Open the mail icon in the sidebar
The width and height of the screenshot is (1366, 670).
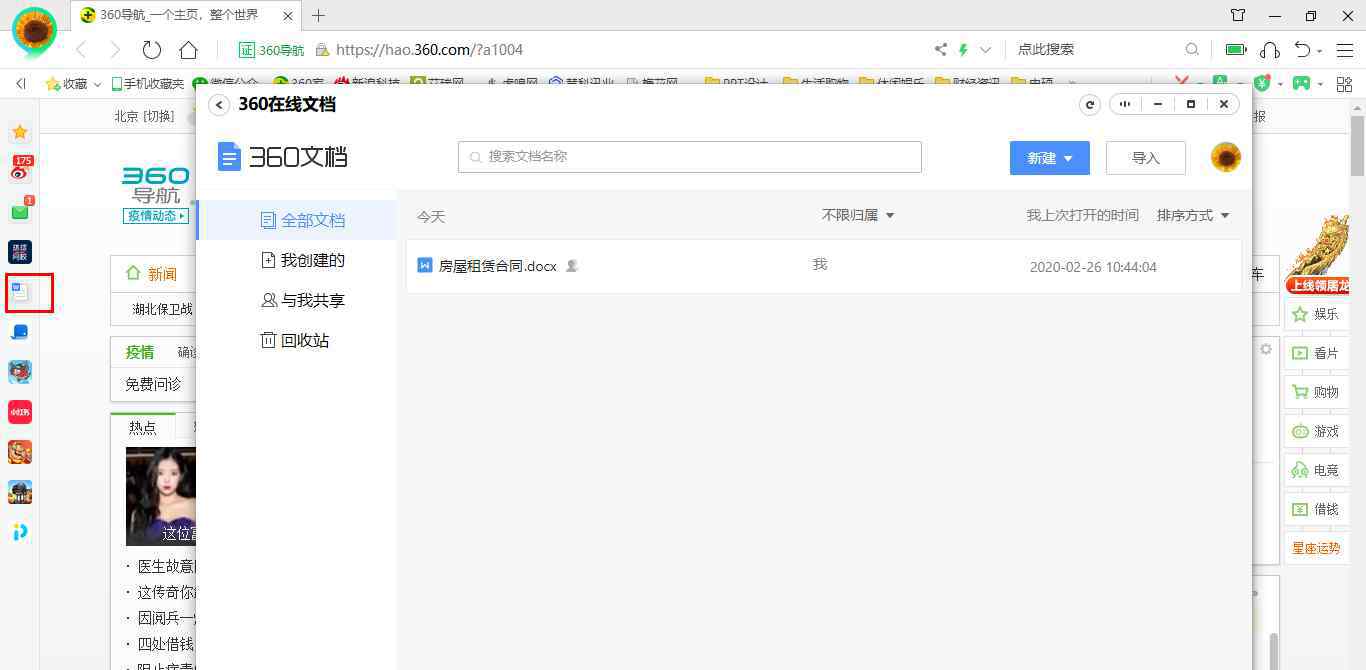20,212
